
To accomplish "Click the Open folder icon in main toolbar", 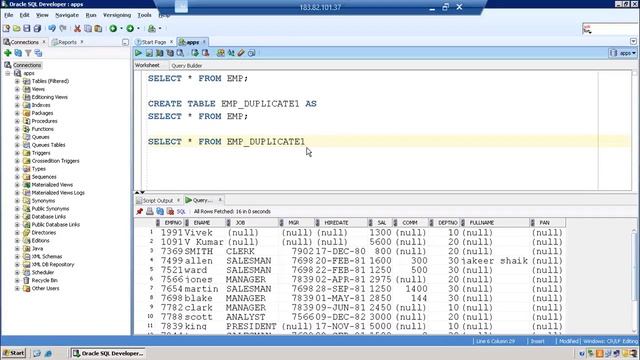I will (x=17, y=29).
